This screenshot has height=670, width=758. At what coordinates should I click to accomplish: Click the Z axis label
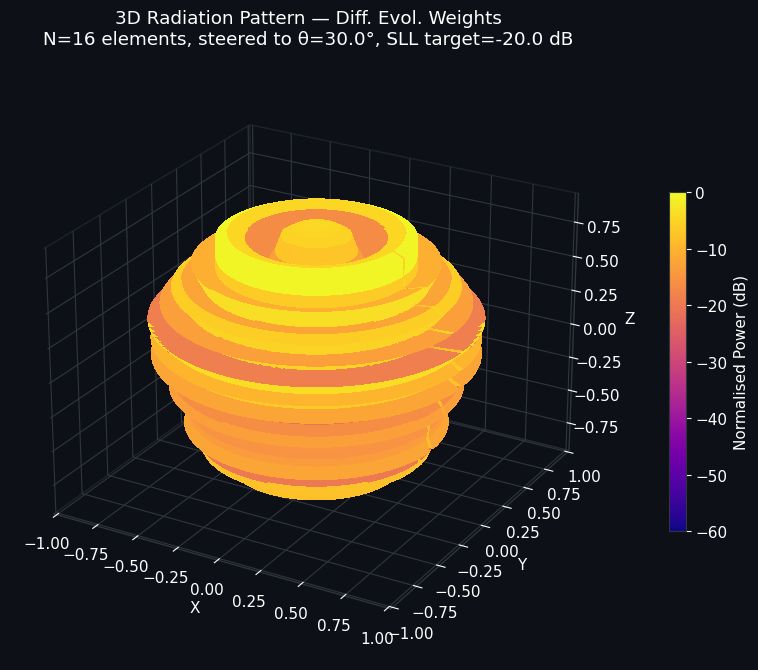coord(630,319)
